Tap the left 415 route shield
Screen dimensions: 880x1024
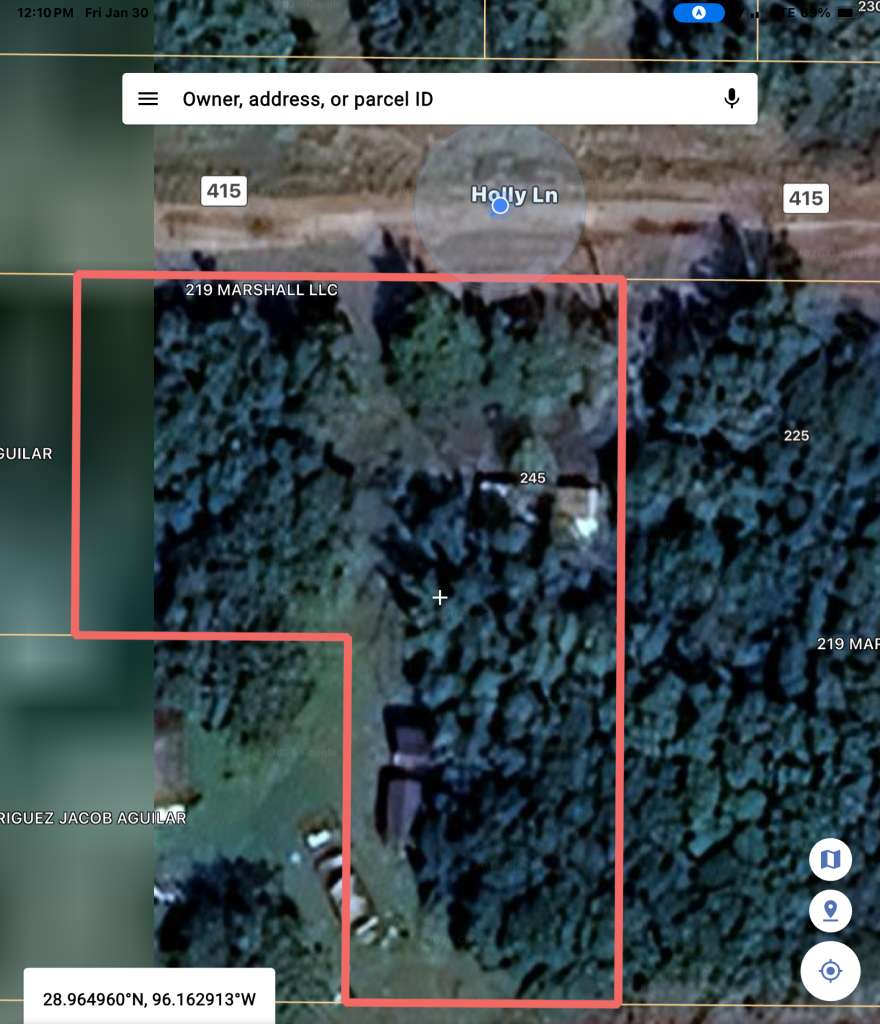tap(224, 190)
